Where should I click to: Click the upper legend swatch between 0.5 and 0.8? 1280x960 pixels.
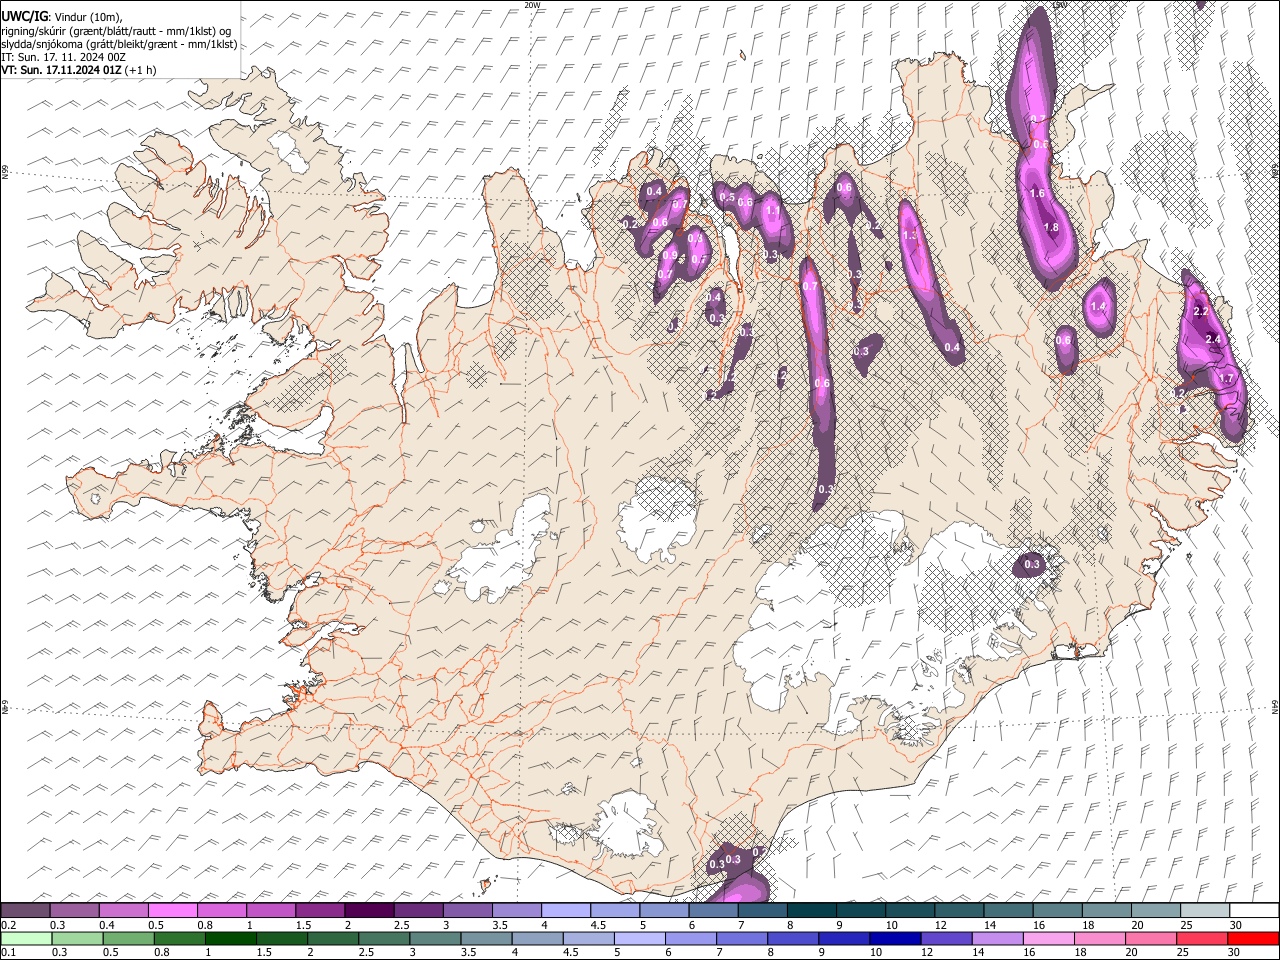tap(172, 910)
